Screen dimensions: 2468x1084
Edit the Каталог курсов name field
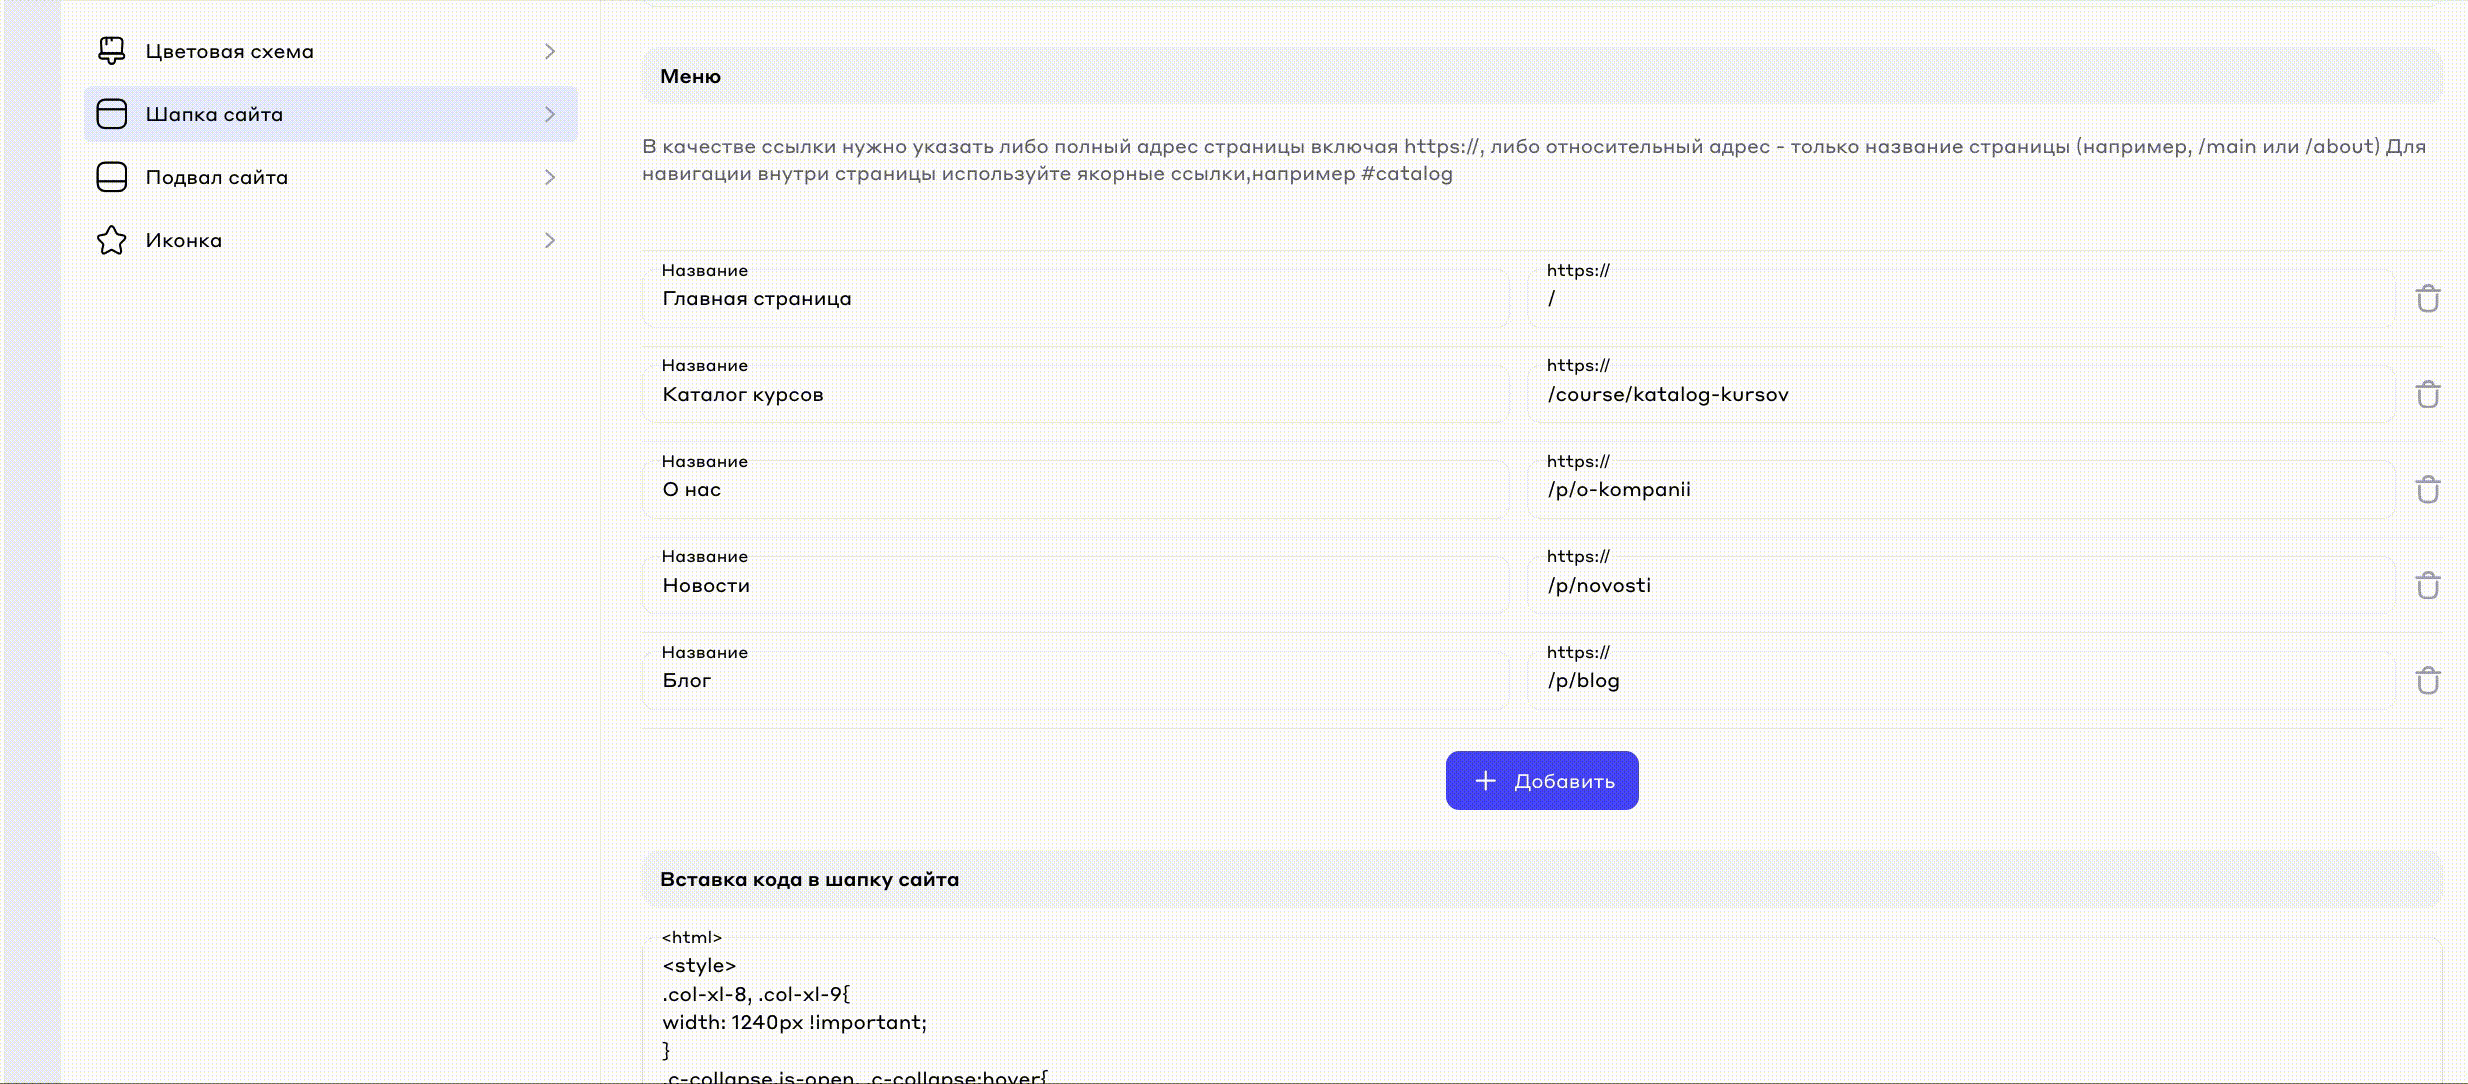[x=1075, y=395]
